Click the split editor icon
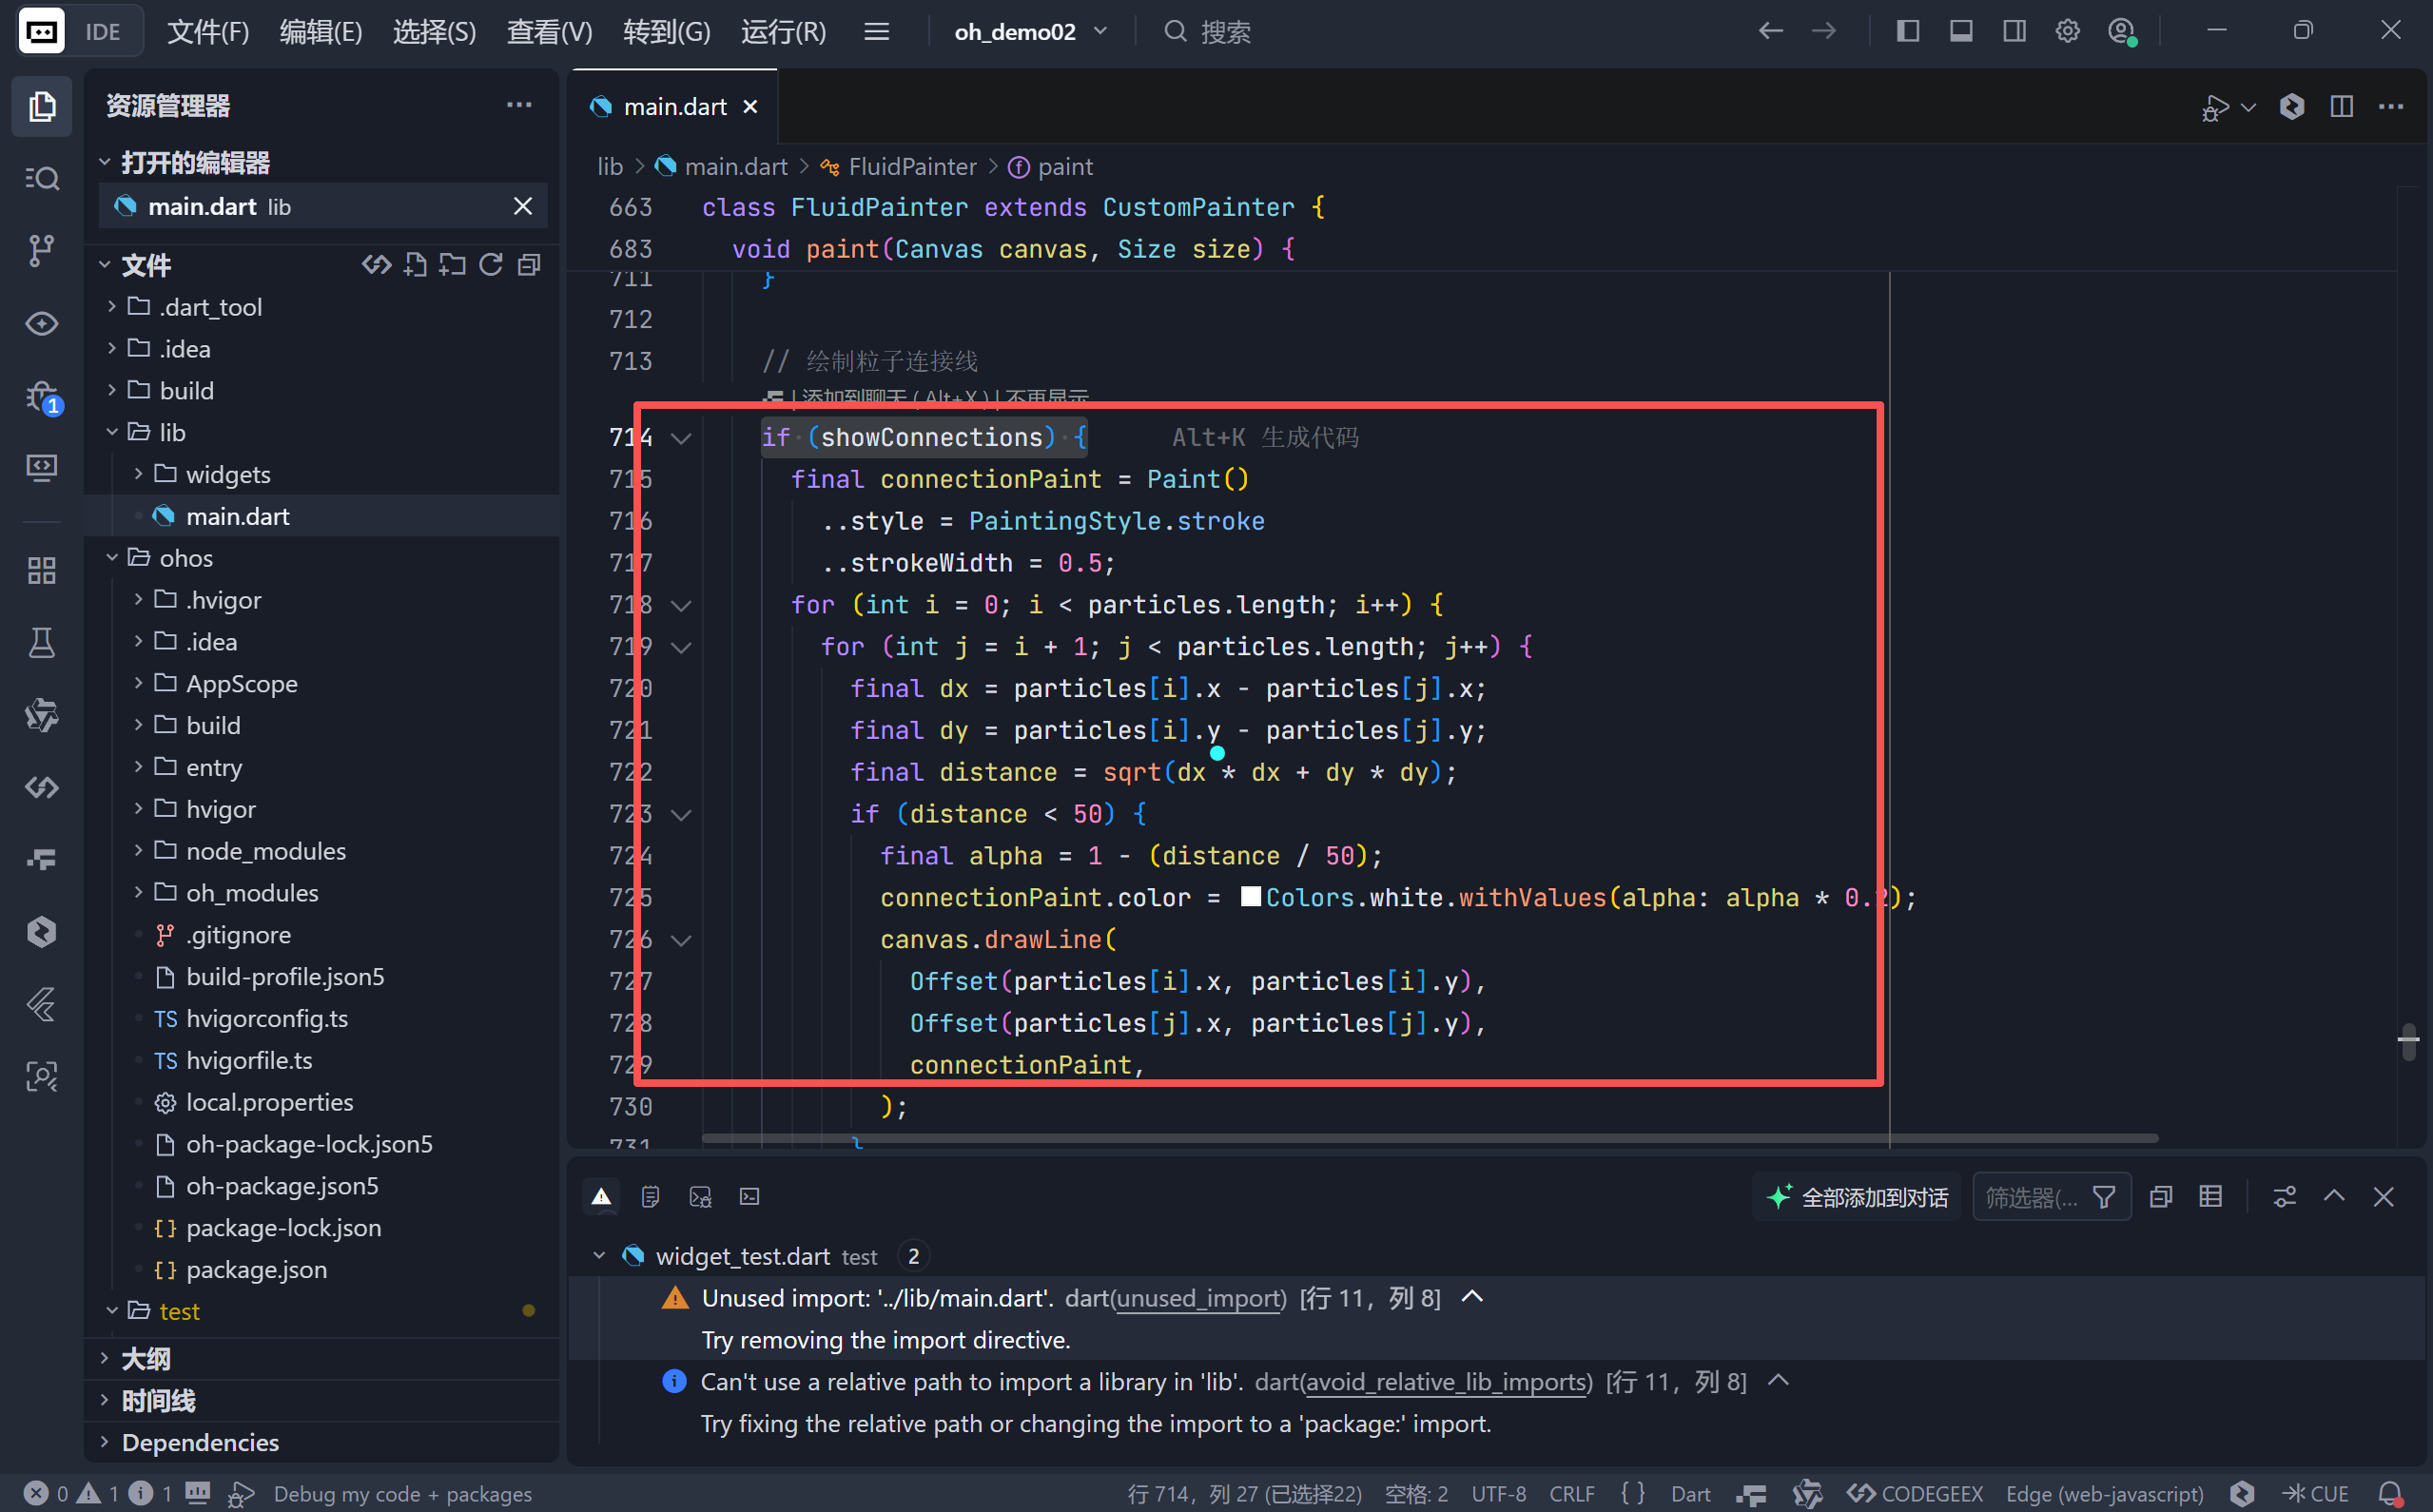Screen dimensions: 2433x1512 click(2341, 106)
